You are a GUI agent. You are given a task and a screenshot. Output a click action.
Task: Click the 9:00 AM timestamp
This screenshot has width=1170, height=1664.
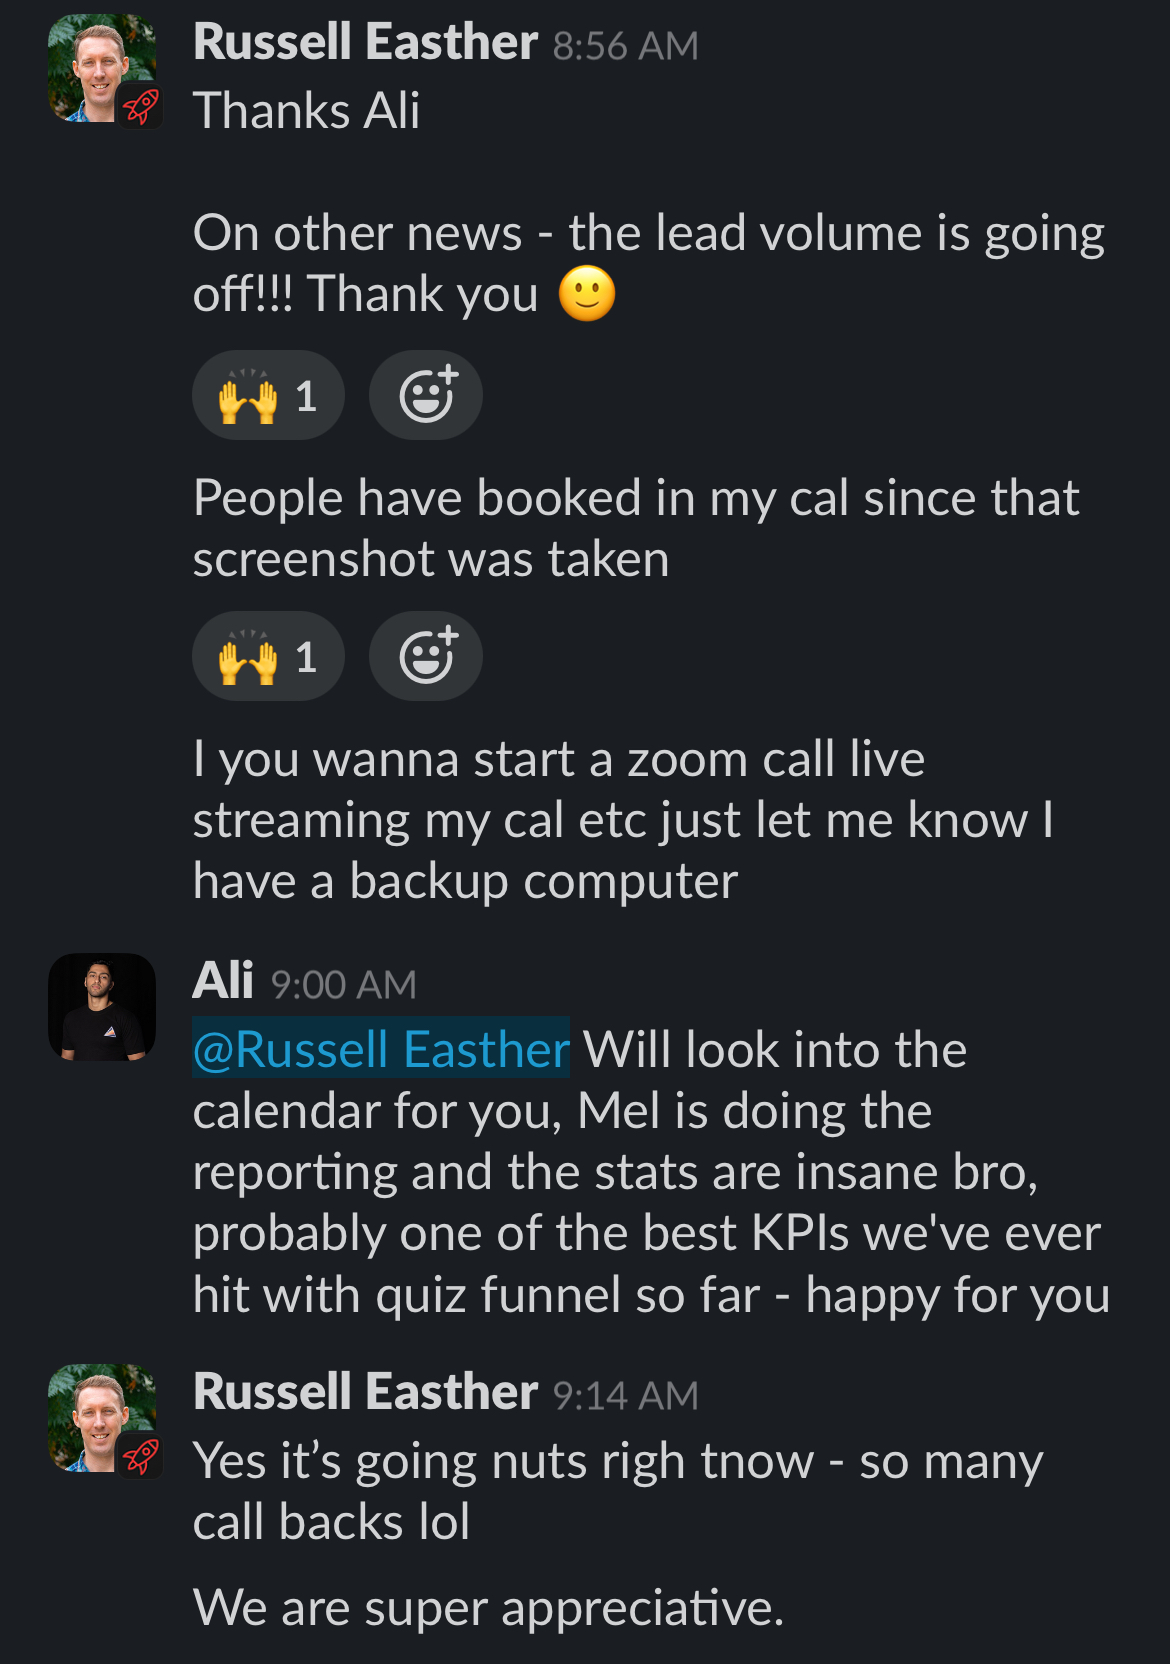(x=343, y=985)
